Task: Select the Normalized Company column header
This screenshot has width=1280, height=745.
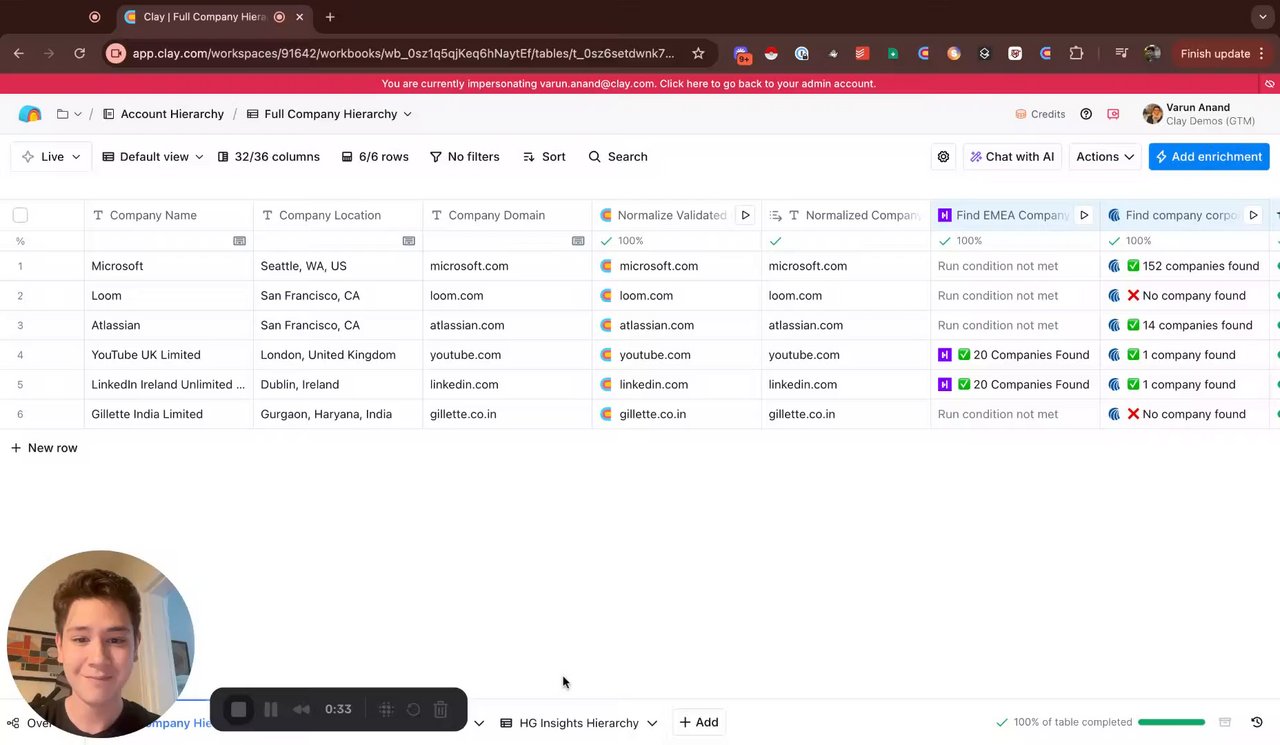Action: click(x=846, y=215)
